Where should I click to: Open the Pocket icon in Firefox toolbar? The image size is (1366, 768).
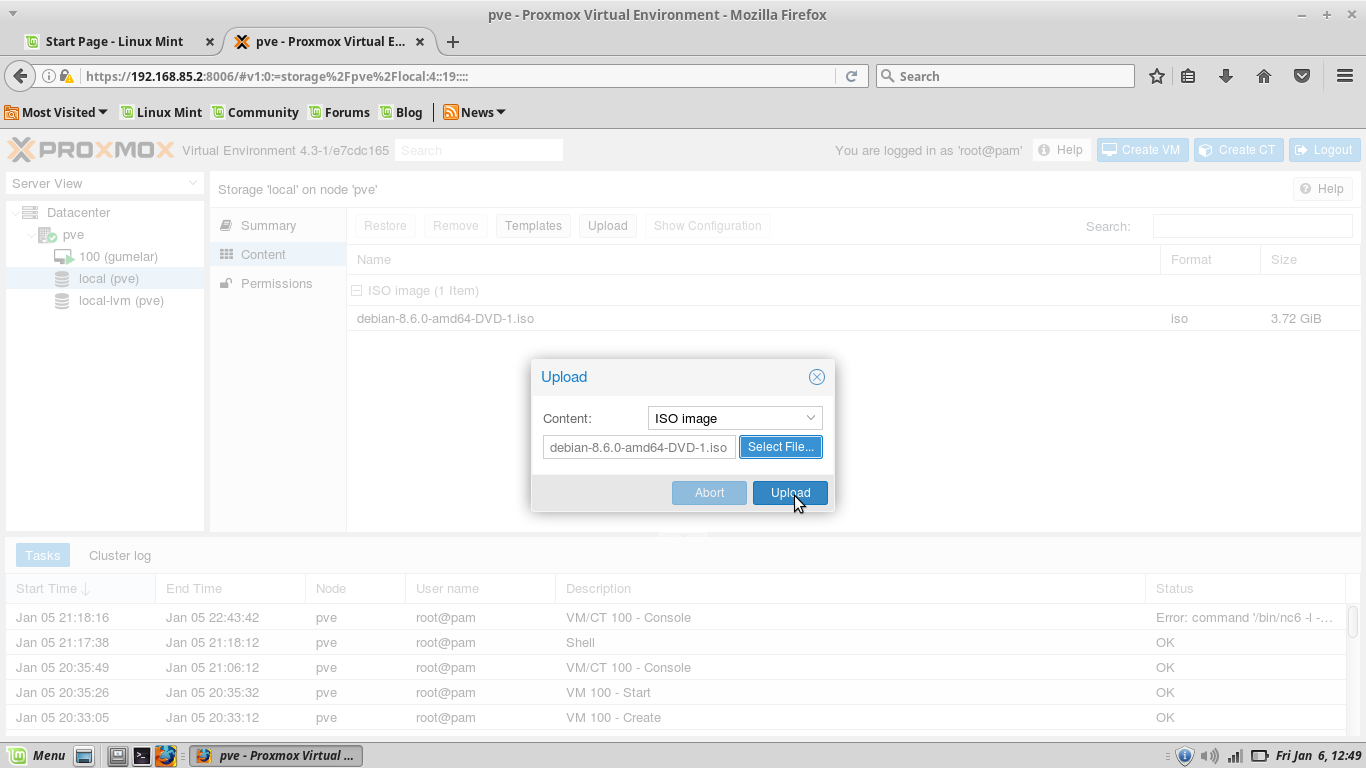1302,76
